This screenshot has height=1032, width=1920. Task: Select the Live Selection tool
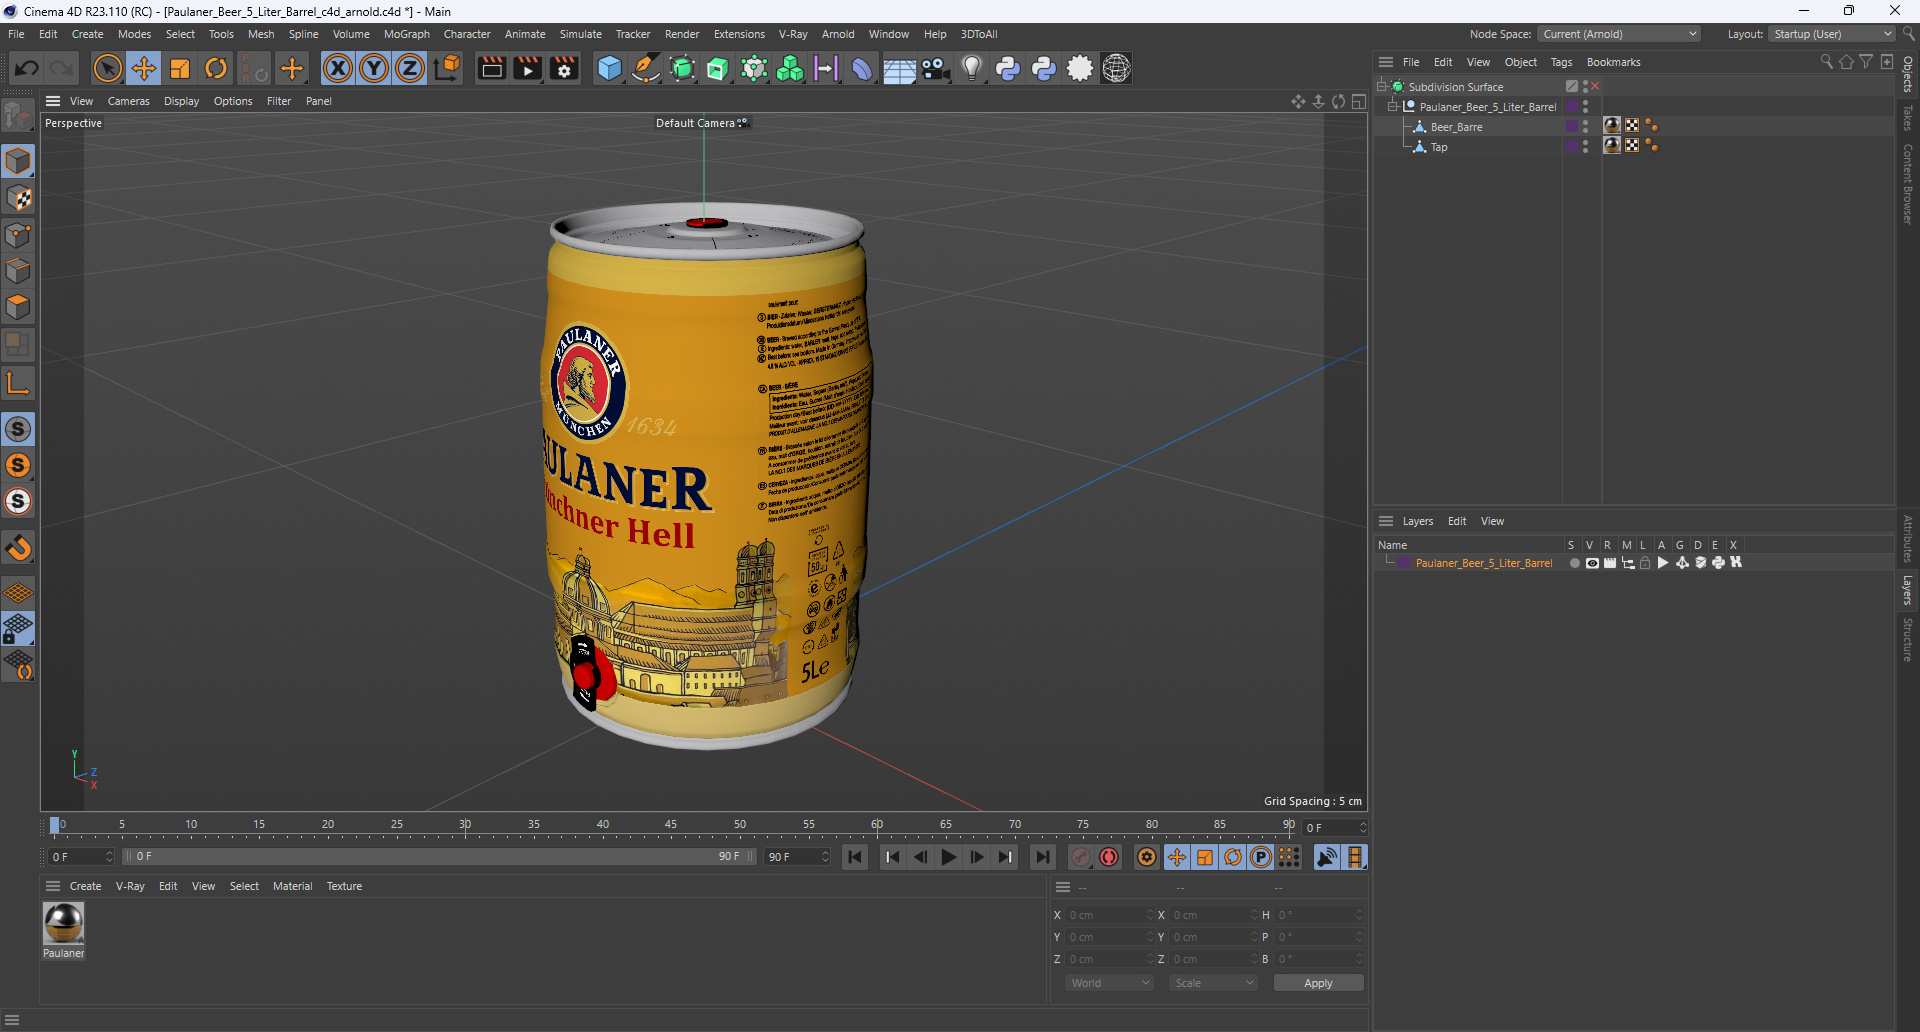pos(107,68)
